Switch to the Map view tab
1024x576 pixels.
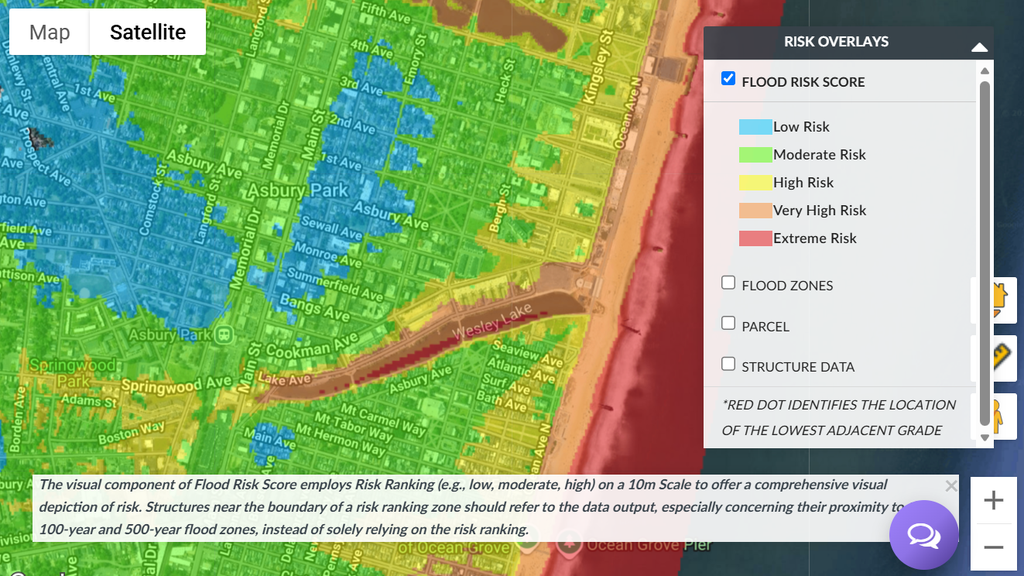coord(49,32)
